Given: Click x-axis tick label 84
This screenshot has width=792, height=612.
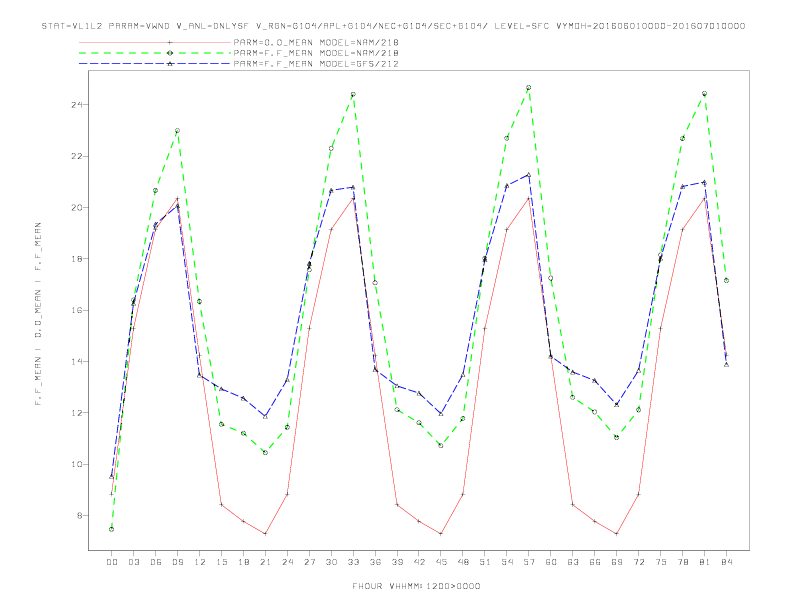Looking at the screenshot, I should coord(726,562).
